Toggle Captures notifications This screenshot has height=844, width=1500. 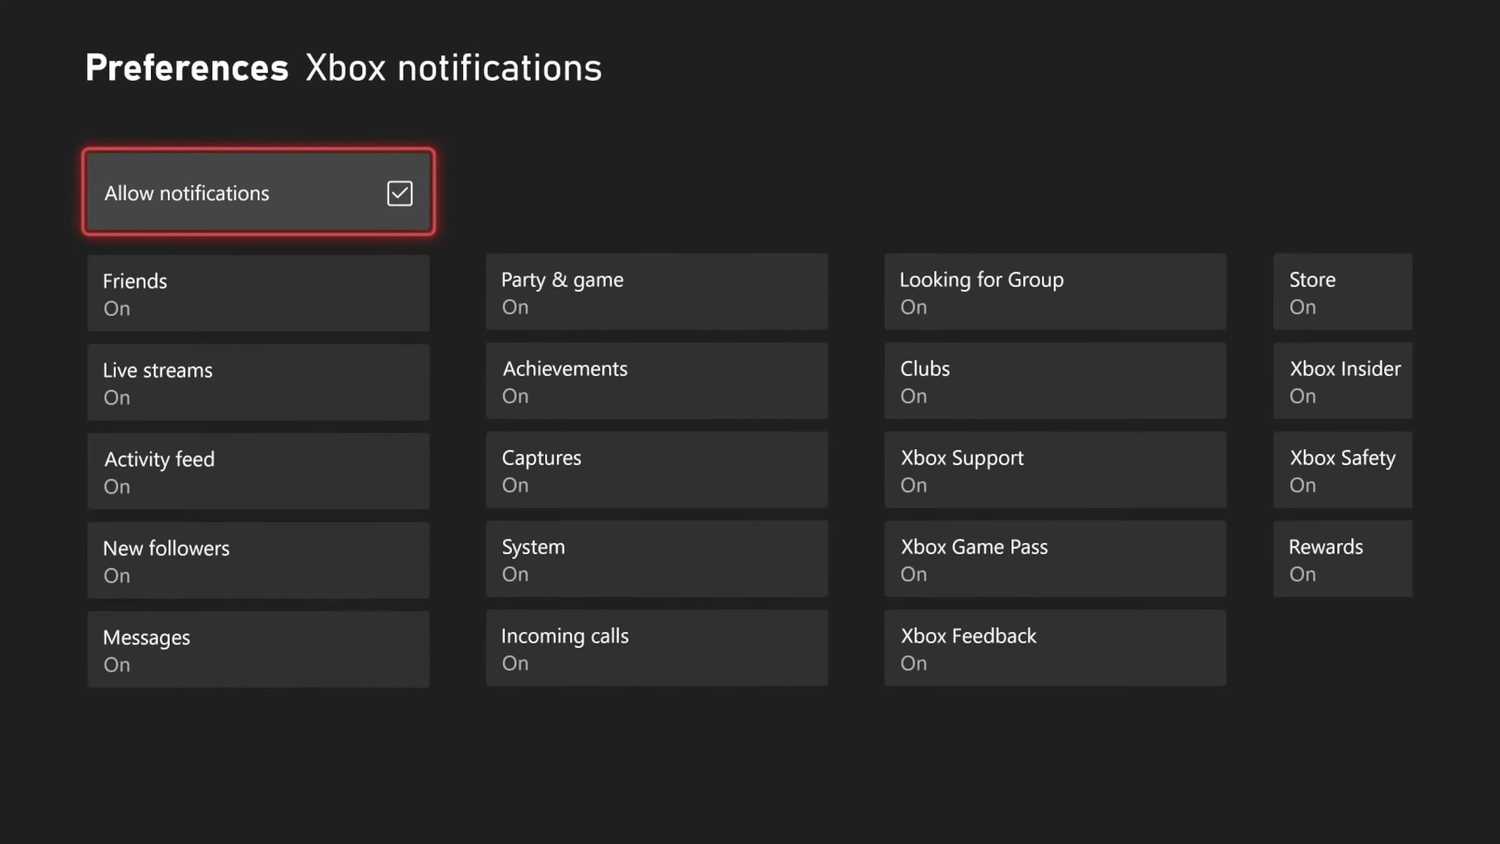tap(656, 469)
